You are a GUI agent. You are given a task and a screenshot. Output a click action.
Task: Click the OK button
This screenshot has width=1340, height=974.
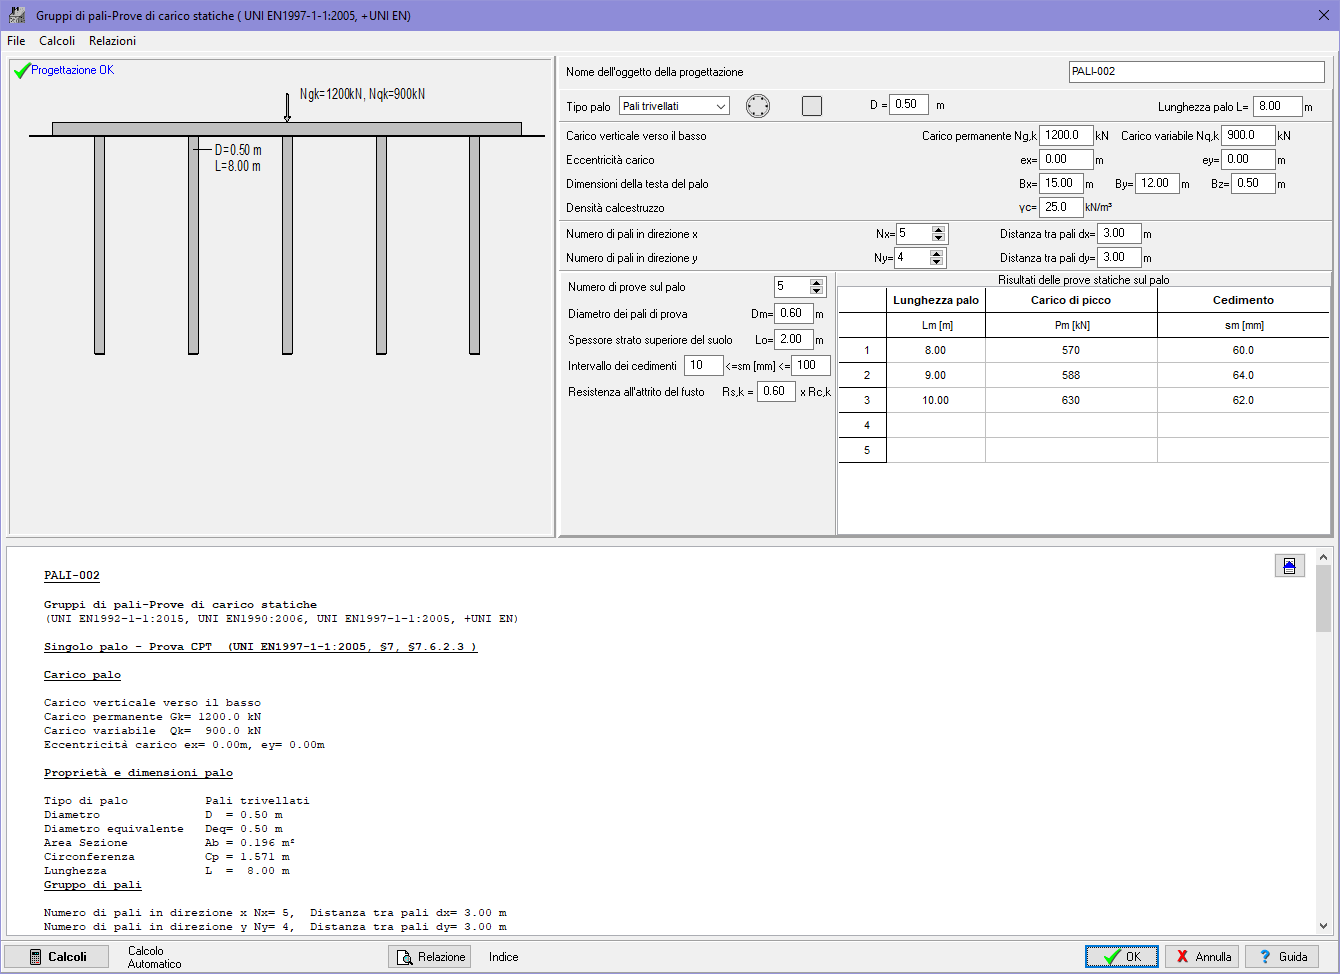[1122, 957]
